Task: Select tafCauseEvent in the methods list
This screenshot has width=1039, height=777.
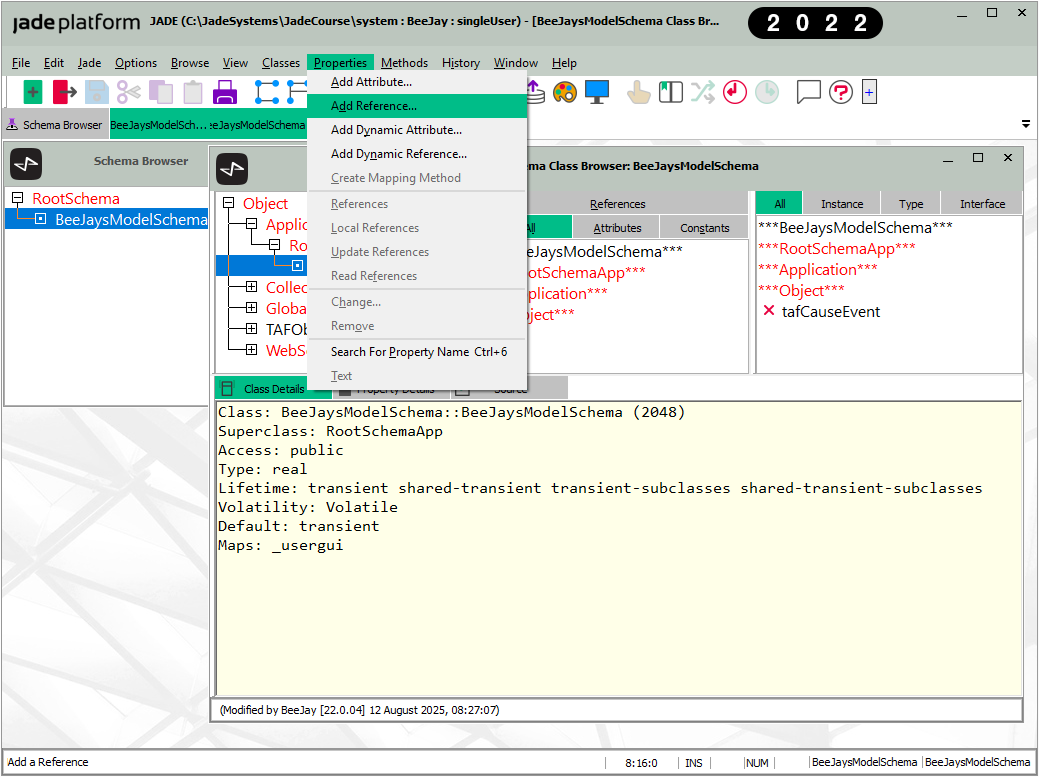Action: [830, 312]
